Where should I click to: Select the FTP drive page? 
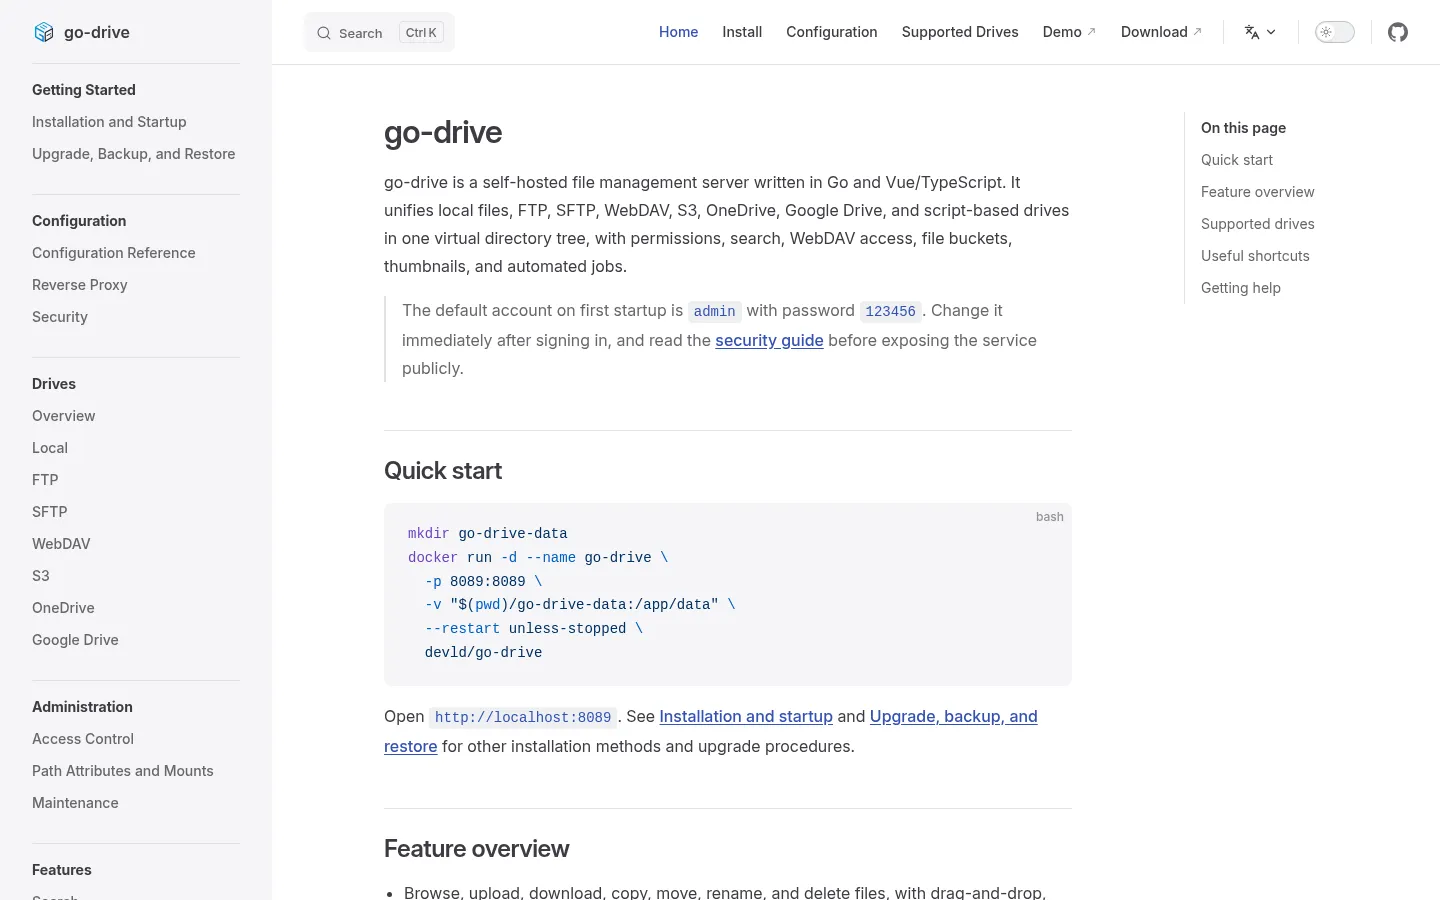tap(45, 480)
